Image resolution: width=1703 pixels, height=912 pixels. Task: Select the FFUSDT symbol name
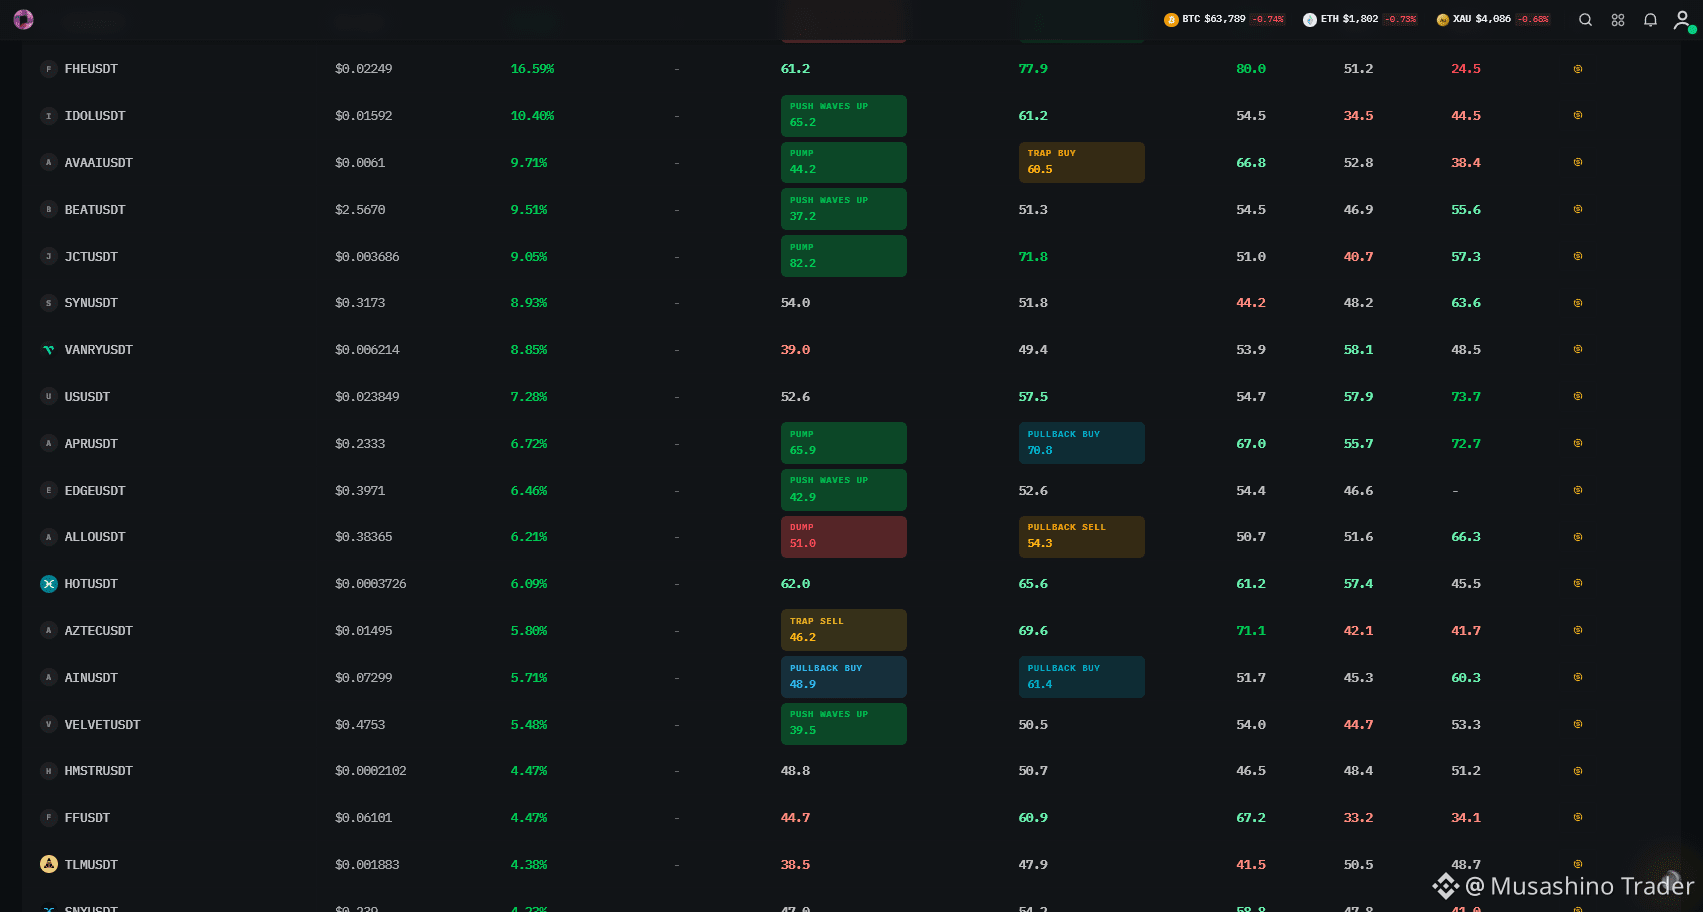[87, 818]
